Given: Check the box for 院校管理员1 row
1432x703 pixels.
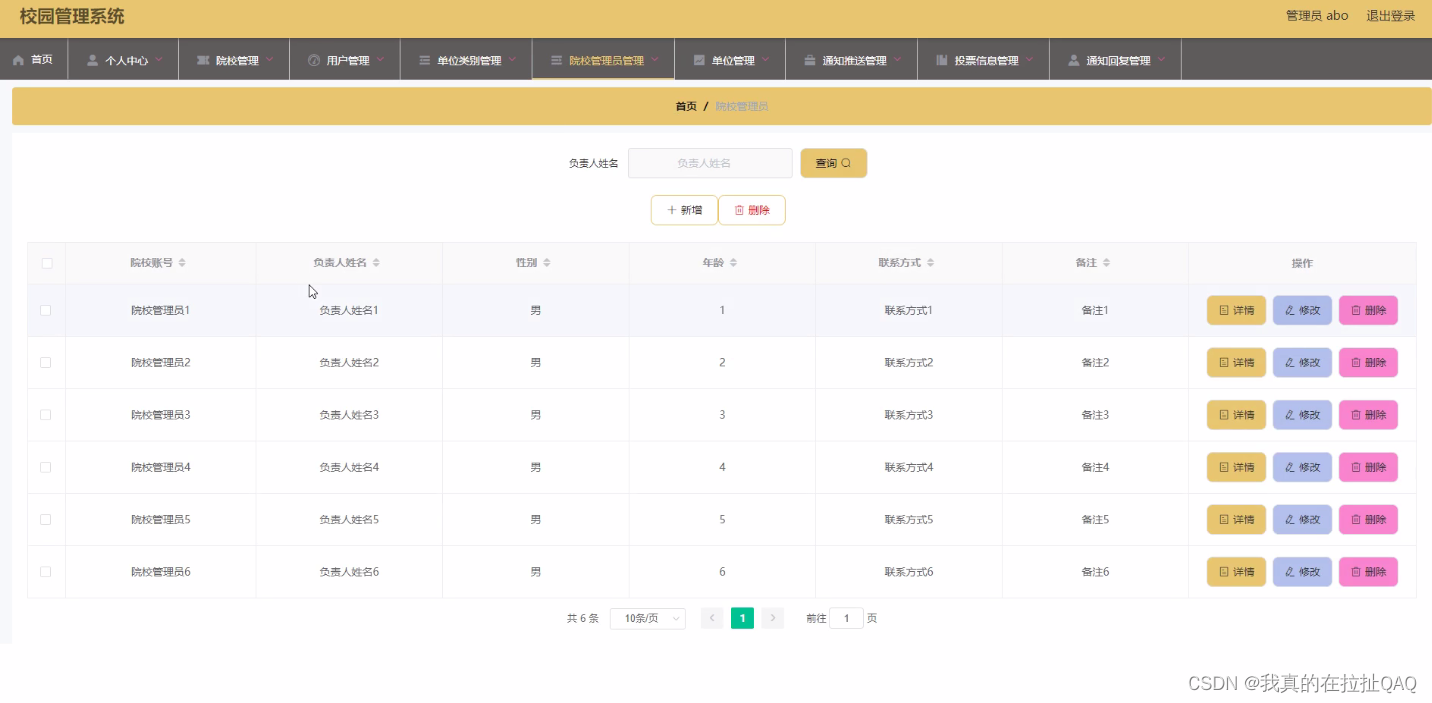Looking at the screenshot, I should [46, 310].
